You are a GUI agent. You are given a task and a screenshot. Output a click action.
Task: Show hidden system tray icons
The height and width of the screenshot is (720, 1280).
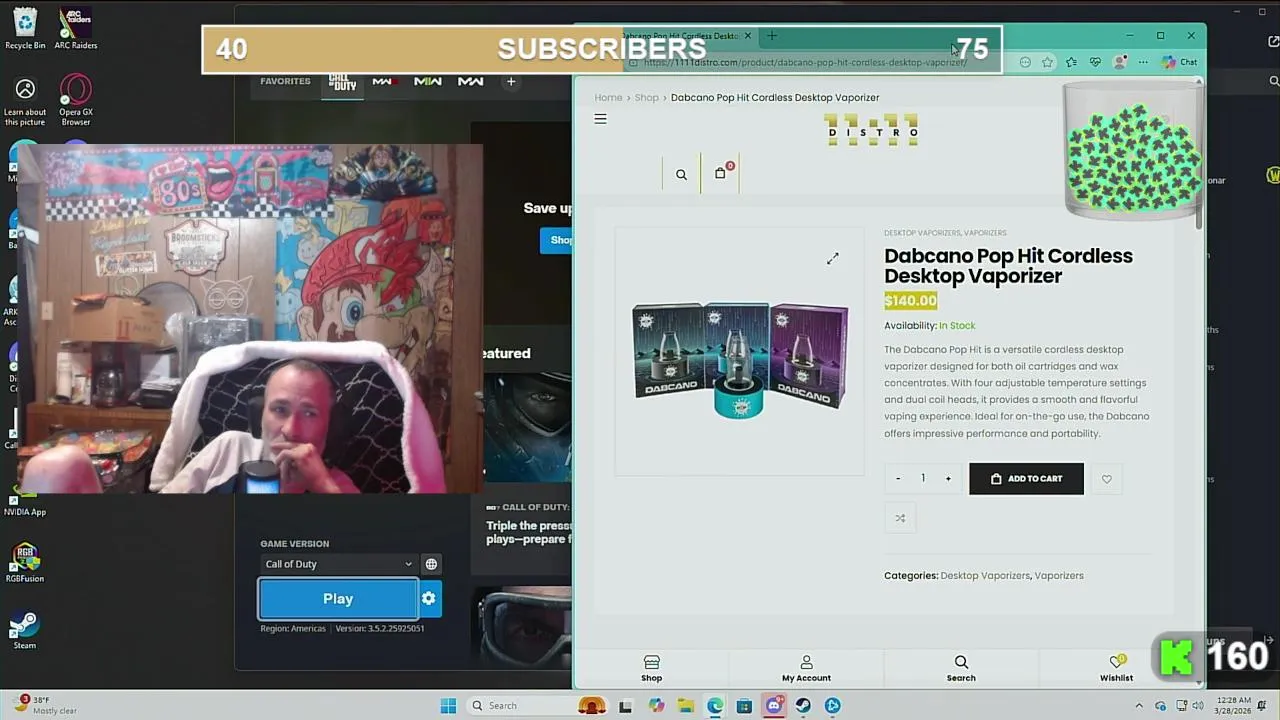point(1138,706)
